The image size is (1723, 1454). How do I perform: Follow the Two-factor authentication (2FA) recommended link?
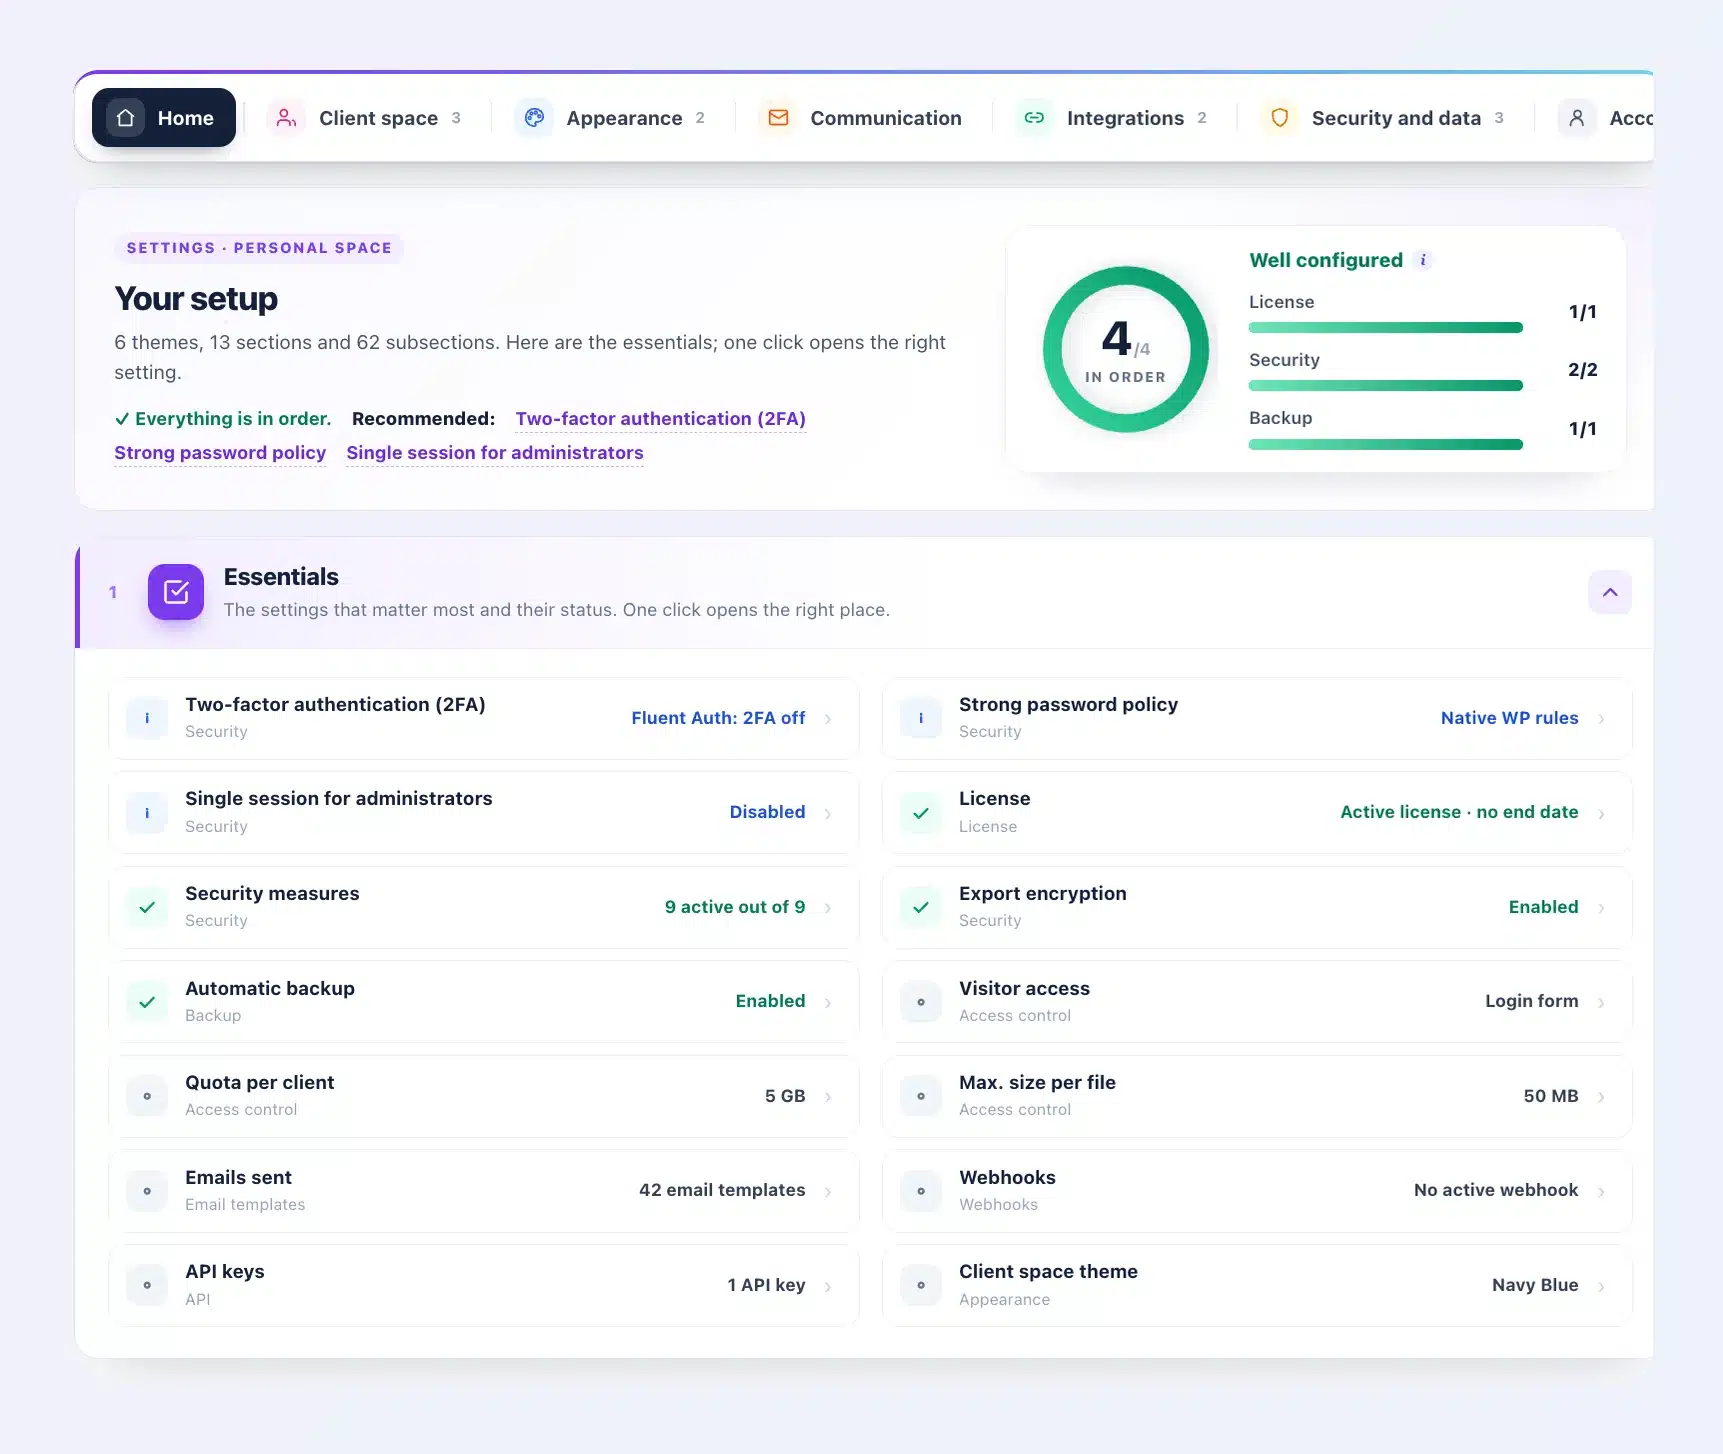point(661,419)
